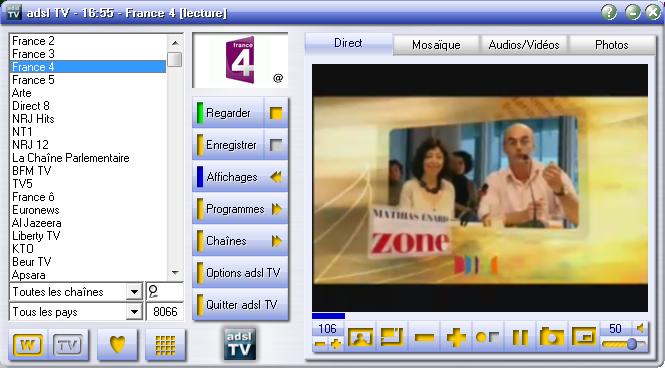Select France 3 in channel list
Image resolution: width=665 pixels, height=368 pixels.
tap(88, 54)
